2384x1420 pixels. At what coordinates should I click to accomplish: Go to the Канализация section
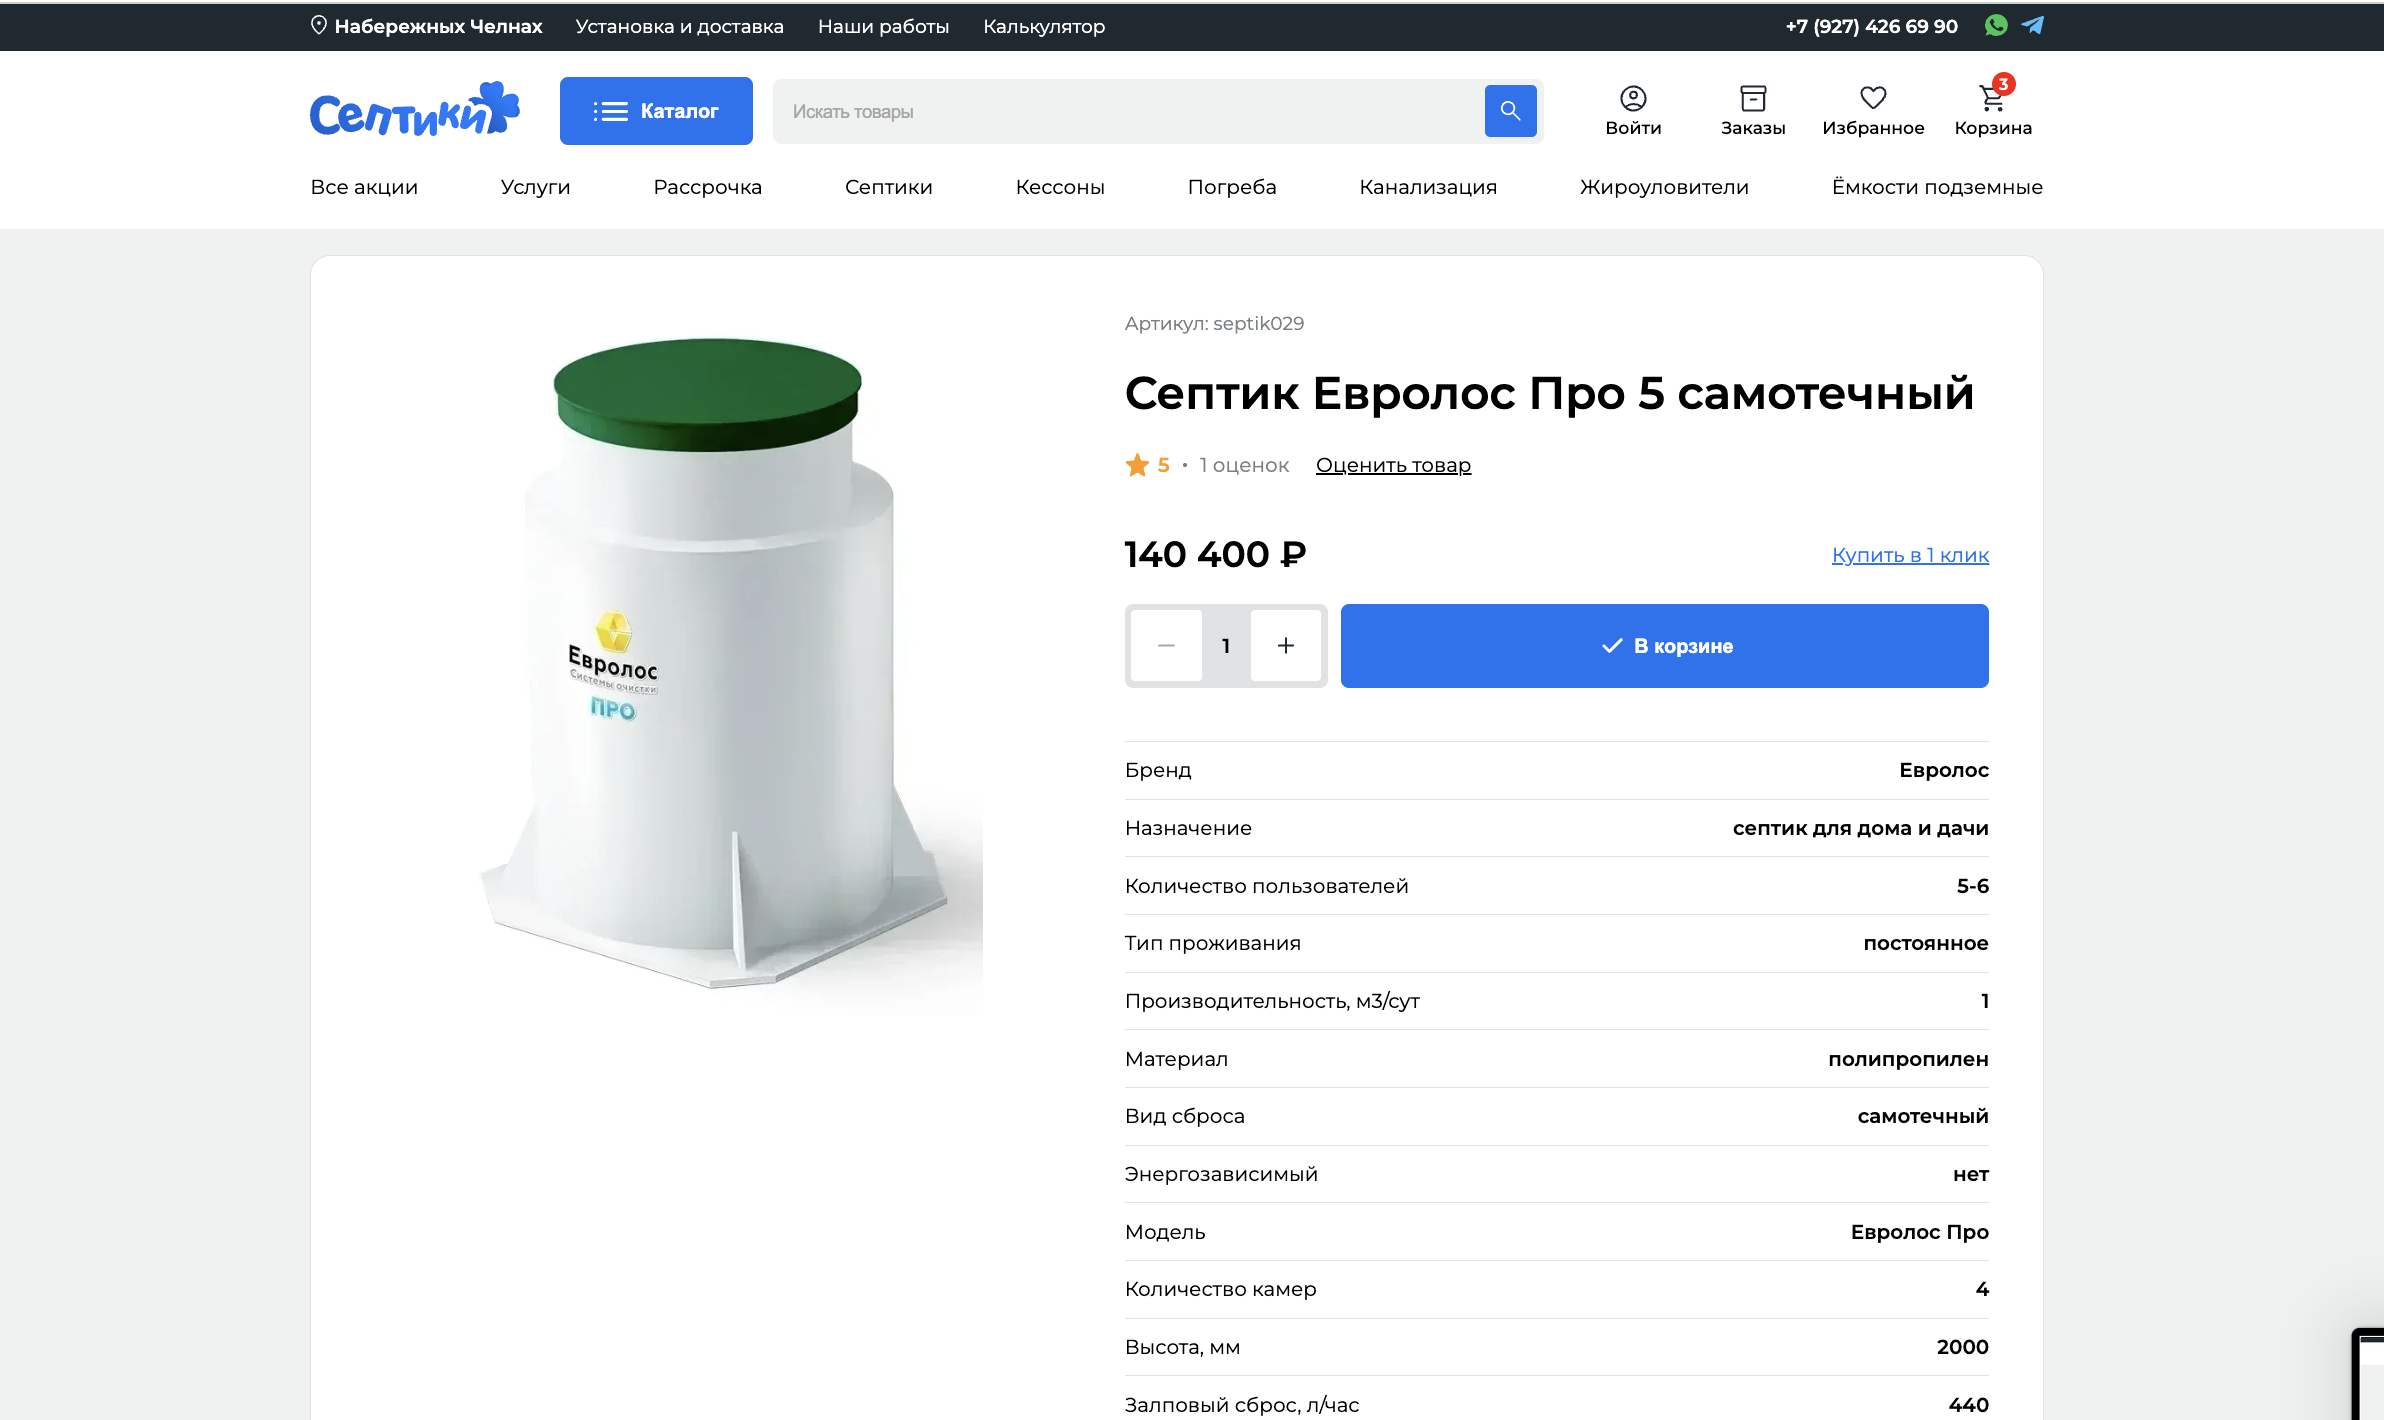point(1428,187)
